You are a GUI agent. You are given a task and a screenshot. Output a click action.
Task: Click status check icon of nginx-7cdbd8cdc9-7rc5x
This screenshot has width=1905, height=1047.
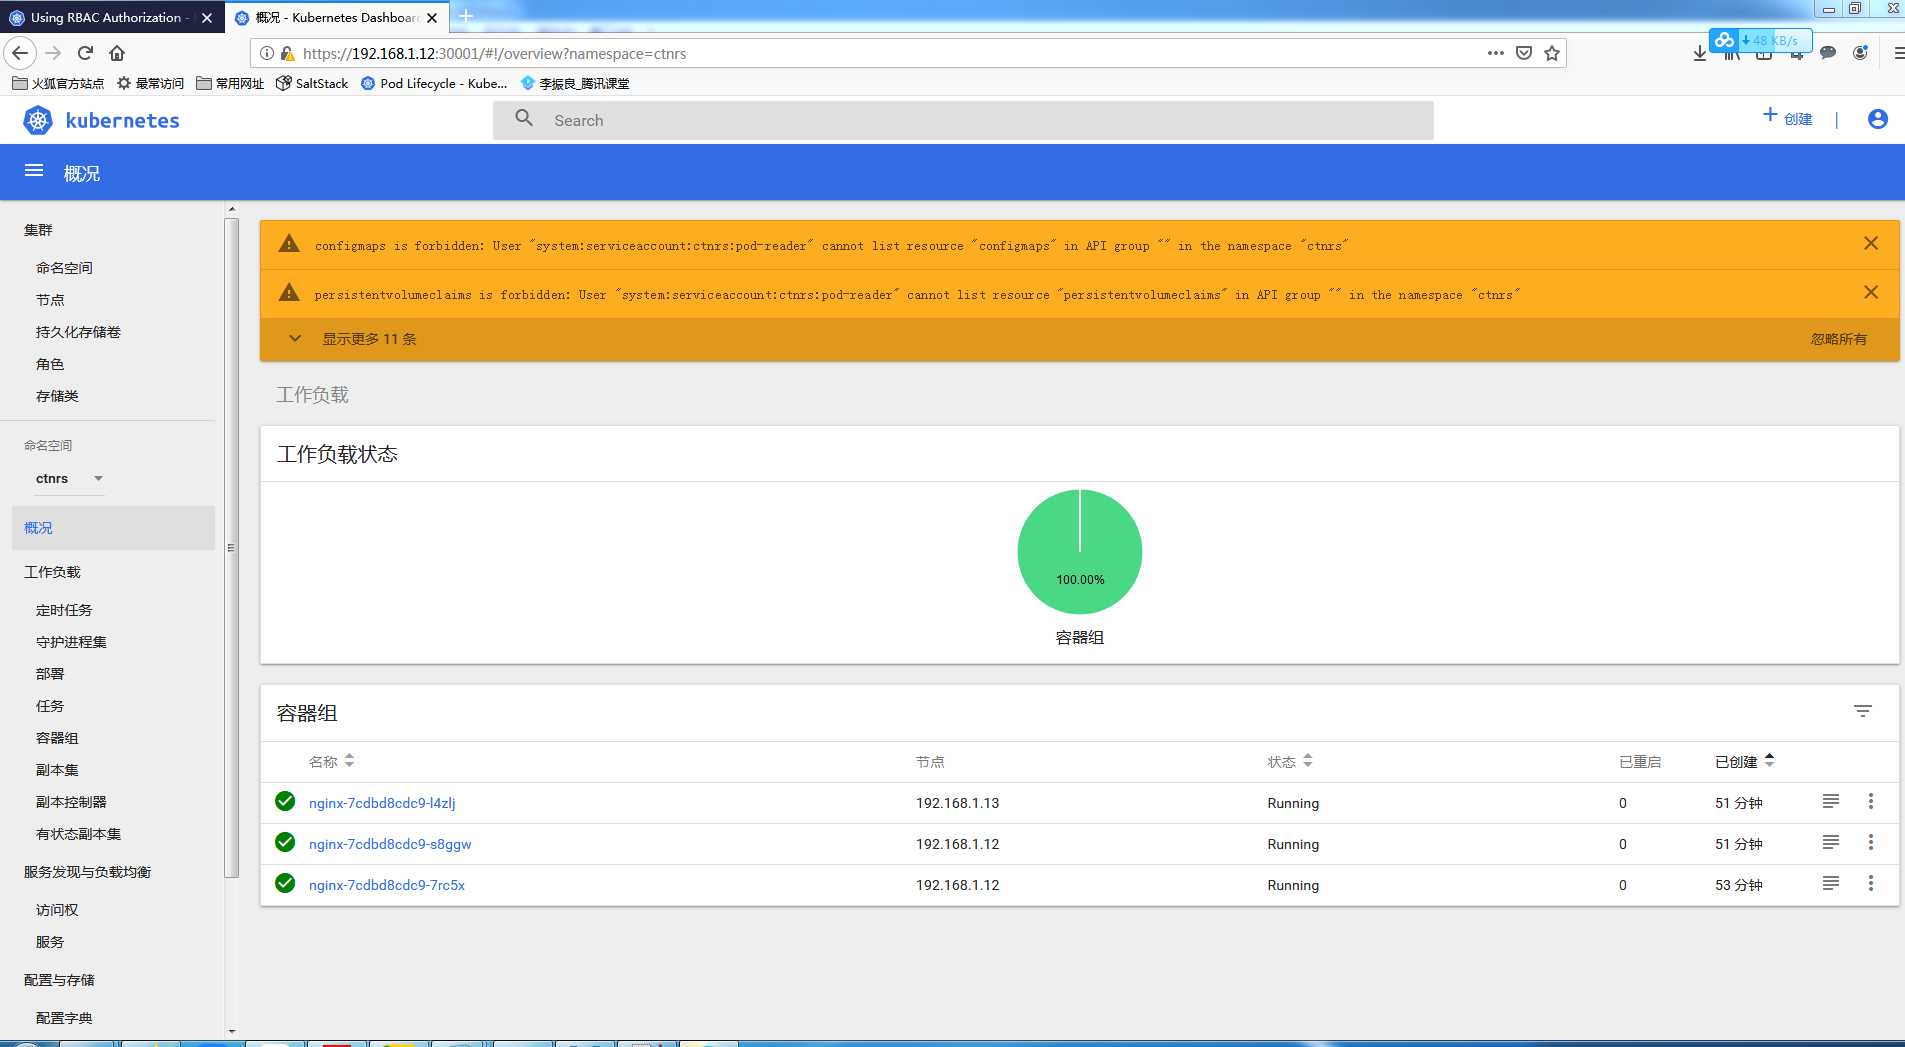pos(285,883)
